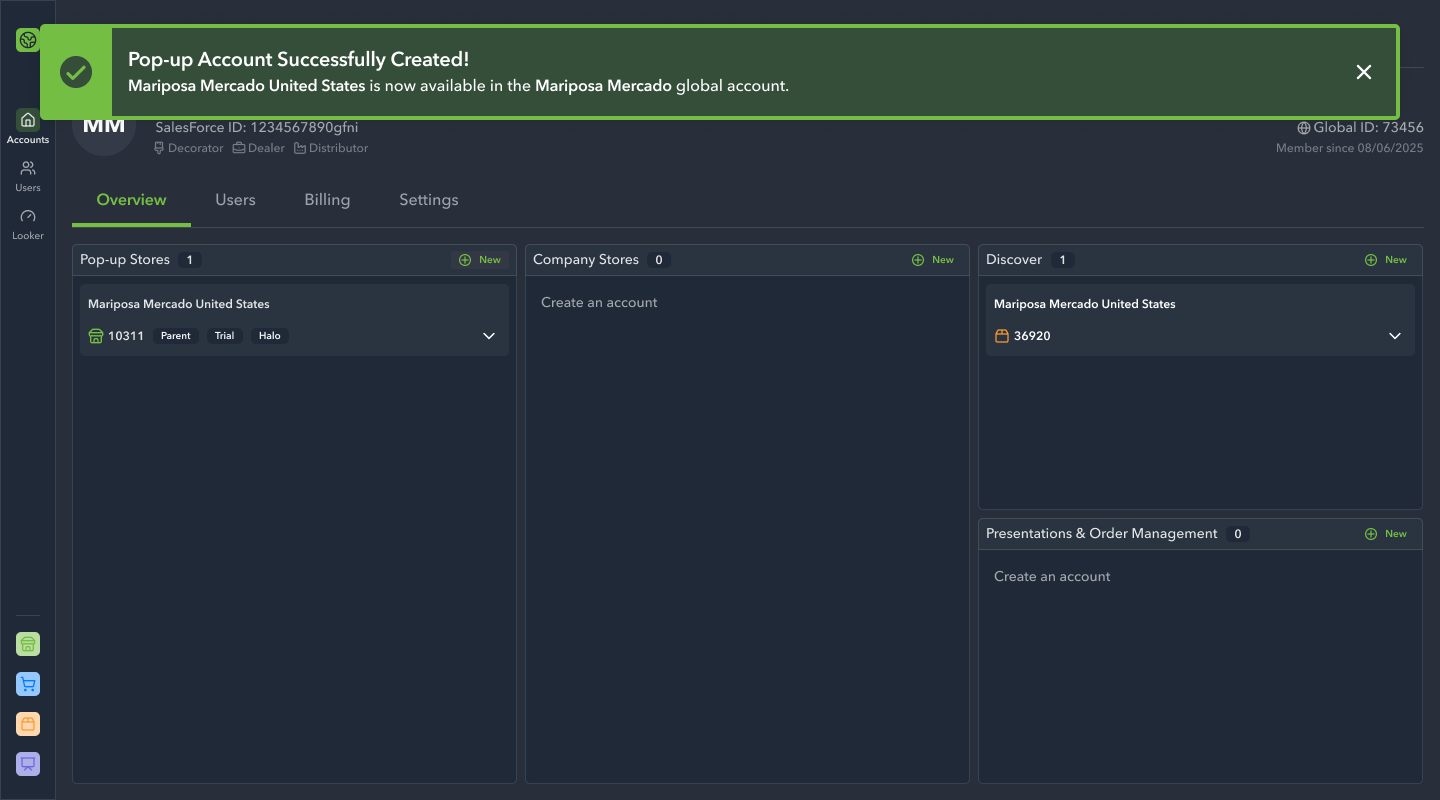Click Mariposa Mercado United States in Pop-up Stores
This screenshot has width=1440, height=800.
[179, 304]
